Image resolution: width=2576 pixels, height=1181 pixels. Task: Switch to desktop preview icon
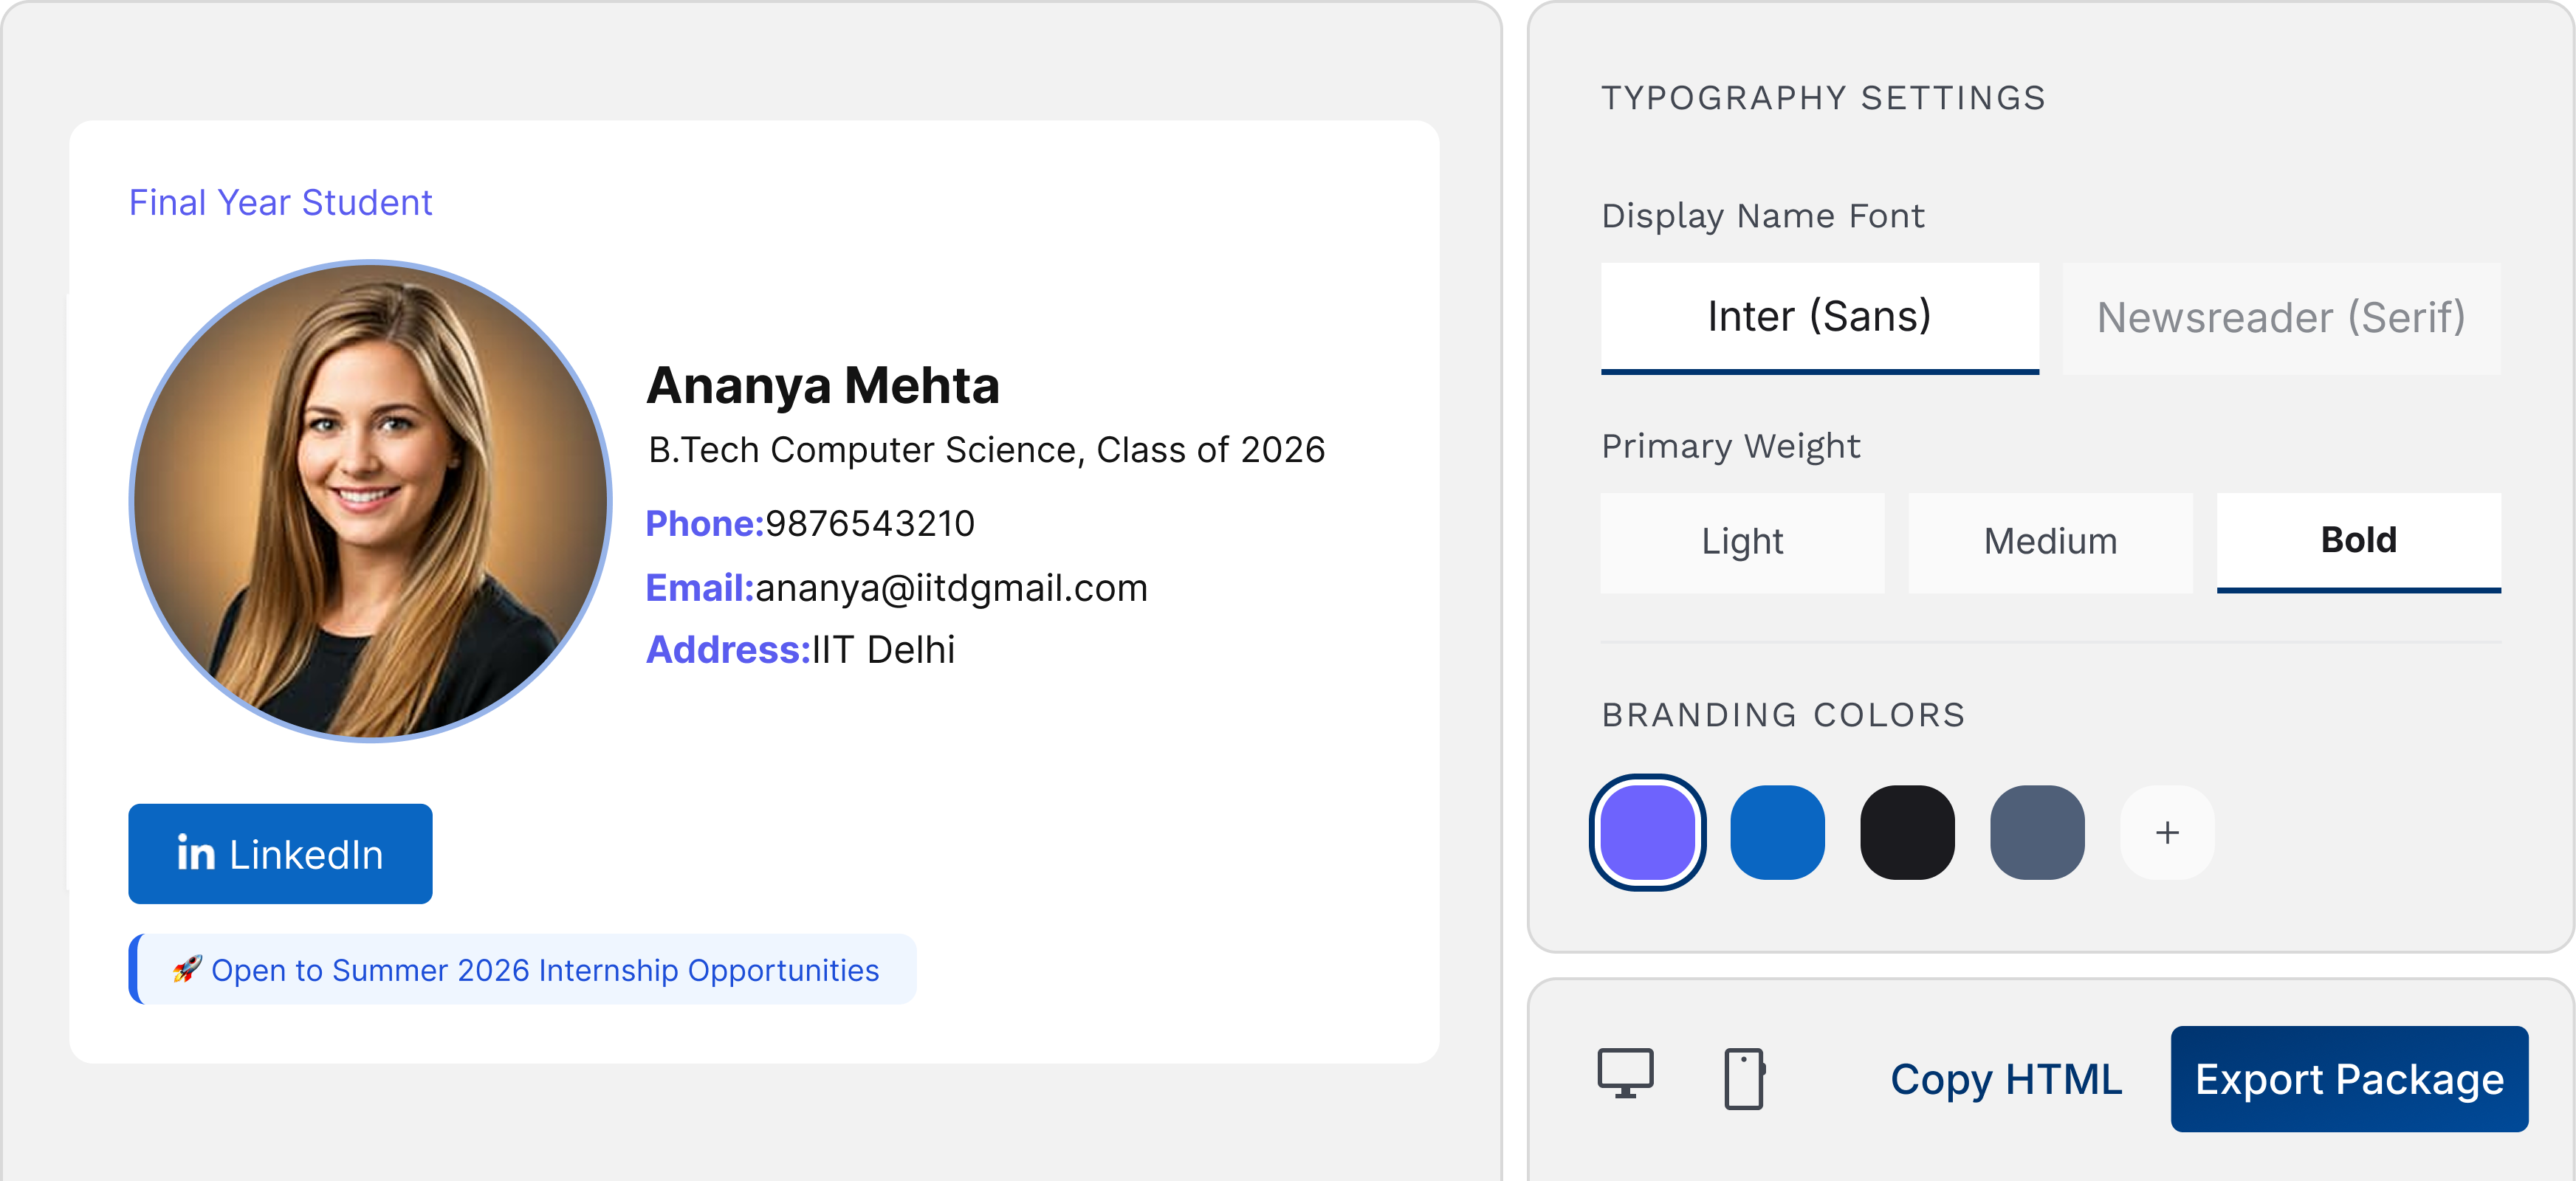tap(1625, 1075)
